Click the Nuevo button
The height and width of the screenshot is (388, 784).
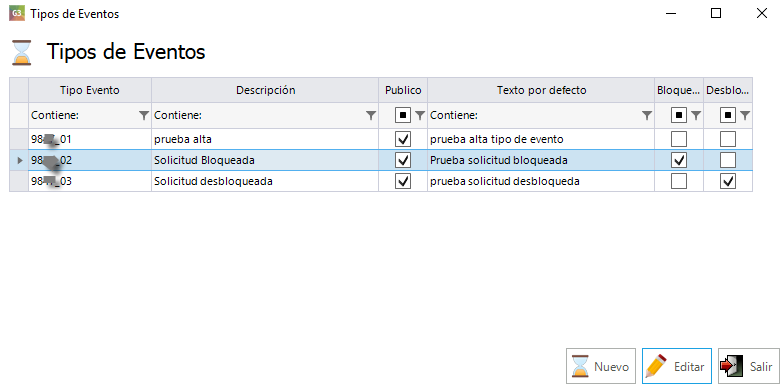tap(601, 366)
